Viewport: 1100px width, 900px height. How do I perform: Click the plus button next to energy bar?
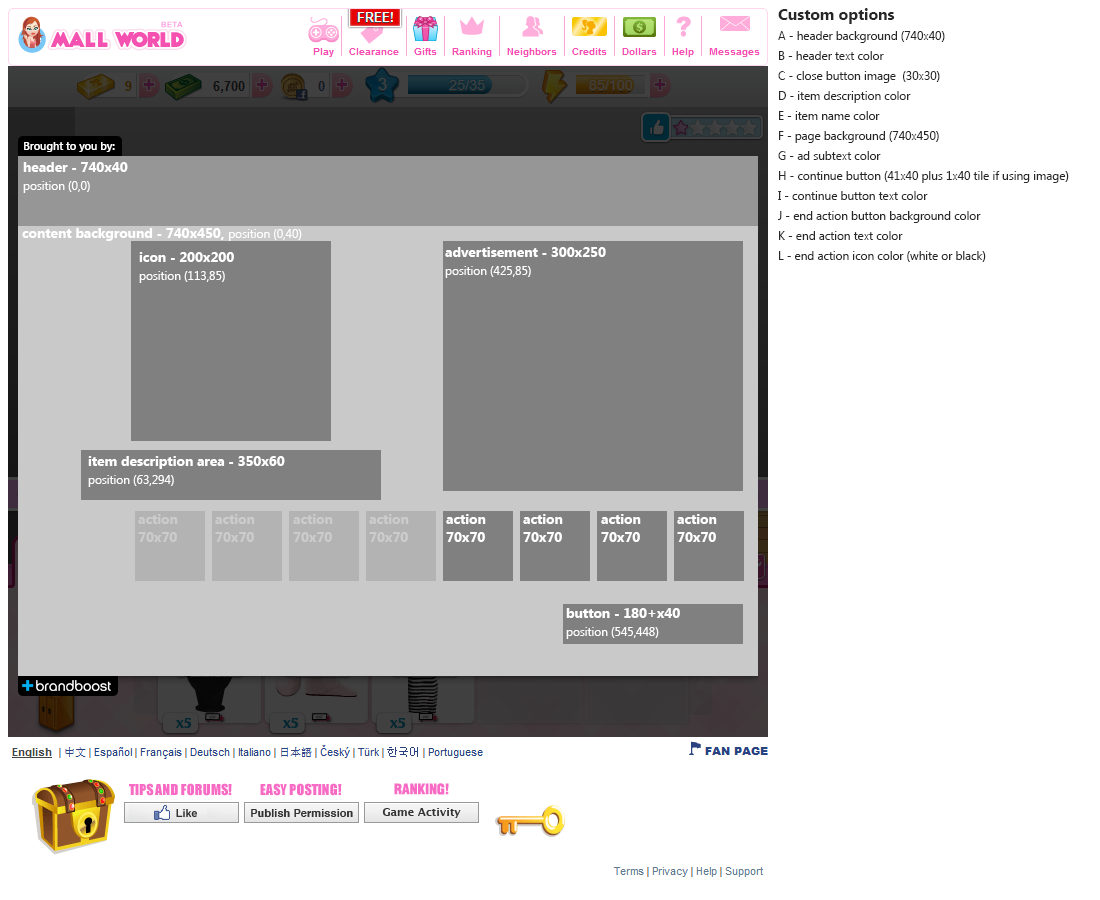660,86
